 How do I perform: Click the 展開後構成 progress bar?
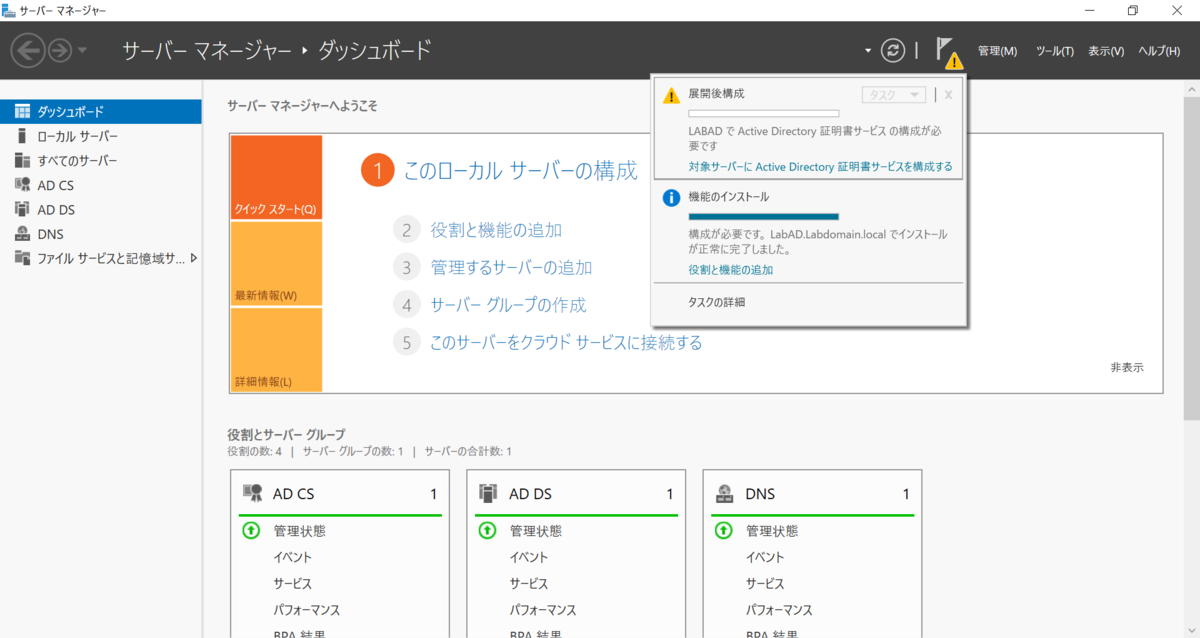(x=764, y=113)
